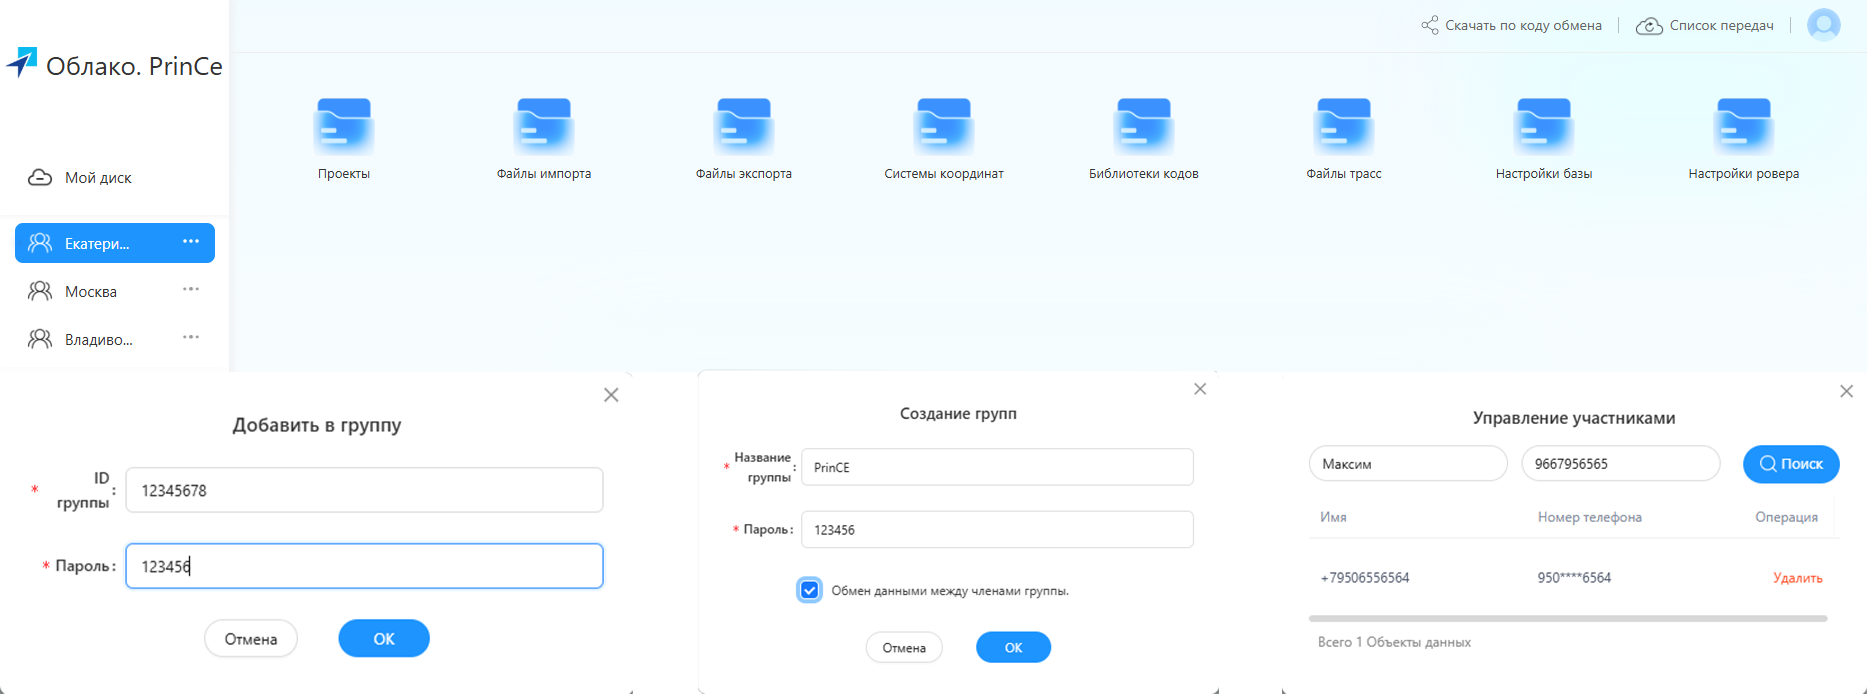Image resolution: width=1867 pixels, height=694 pixels.
Task: Click the Управление участниками dialog title
Action: click(1574, 418)
